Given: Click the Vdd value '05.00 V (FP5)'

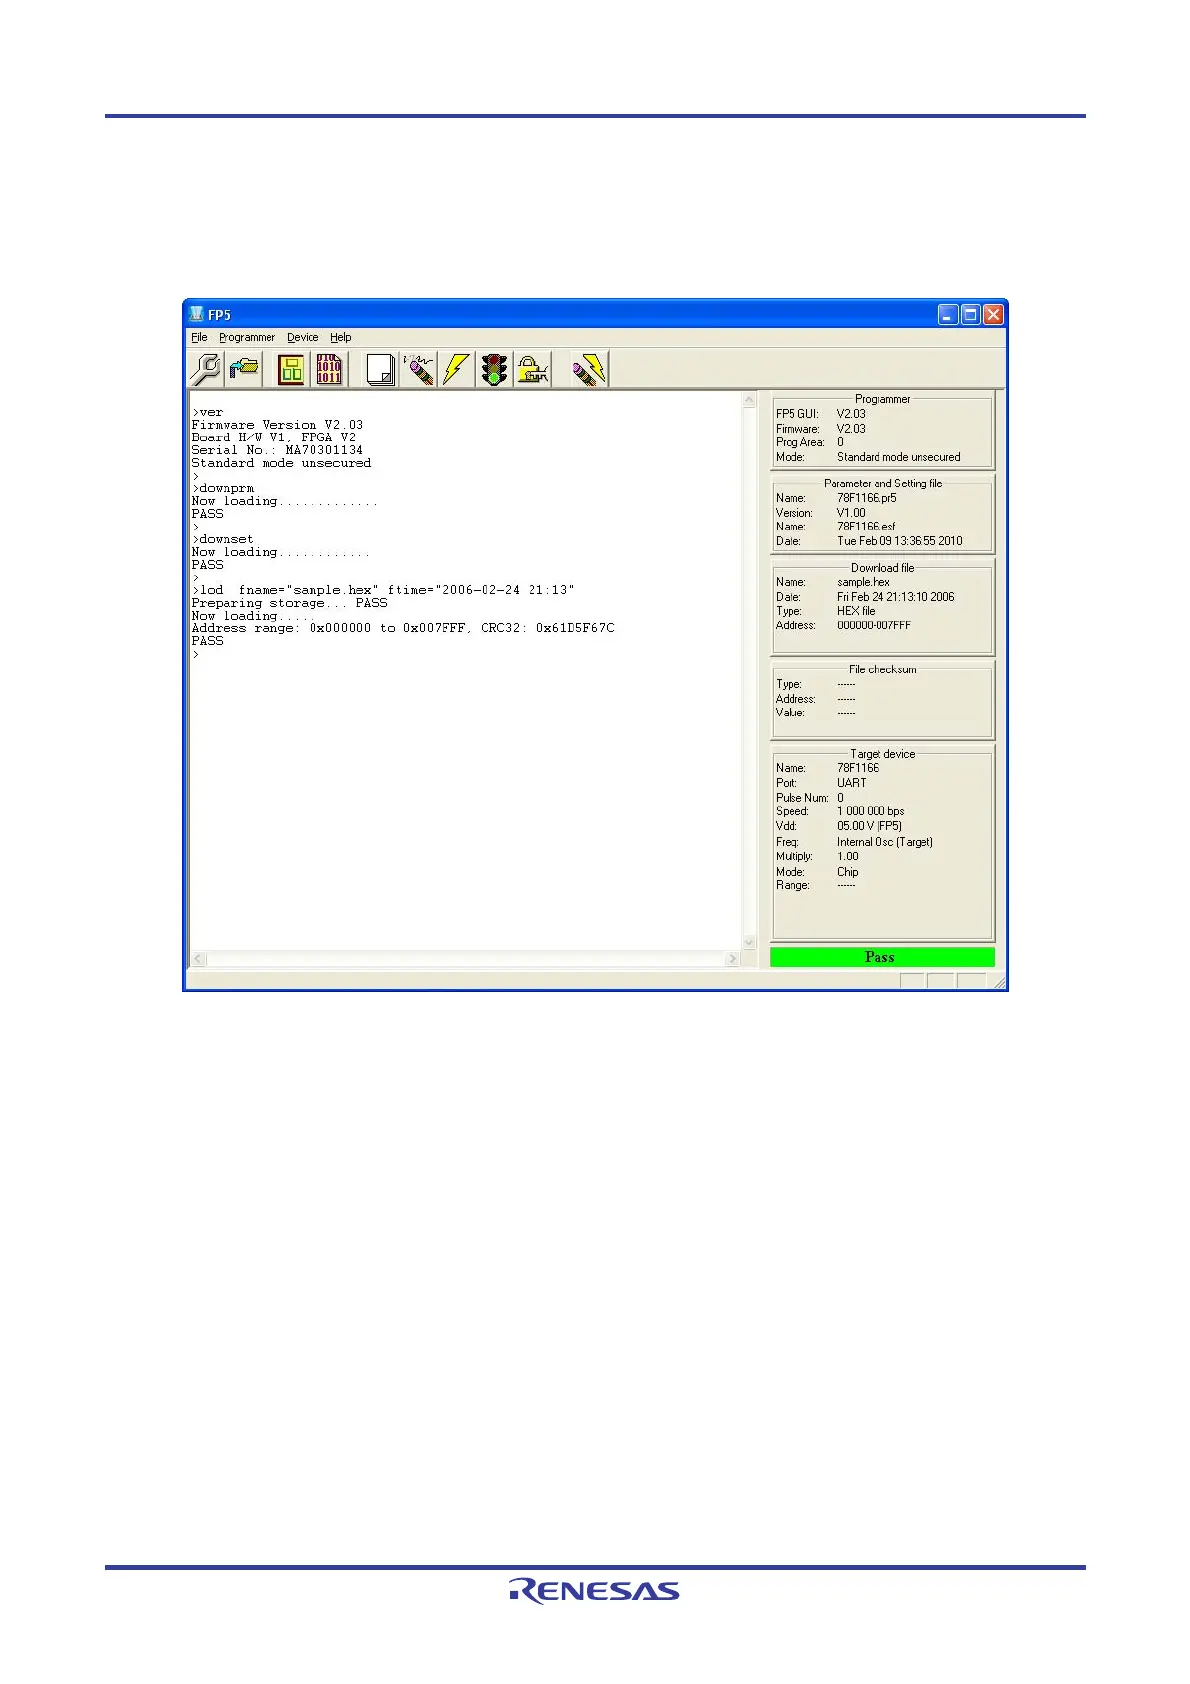Looking at the screenshot, I should (869, 826).
